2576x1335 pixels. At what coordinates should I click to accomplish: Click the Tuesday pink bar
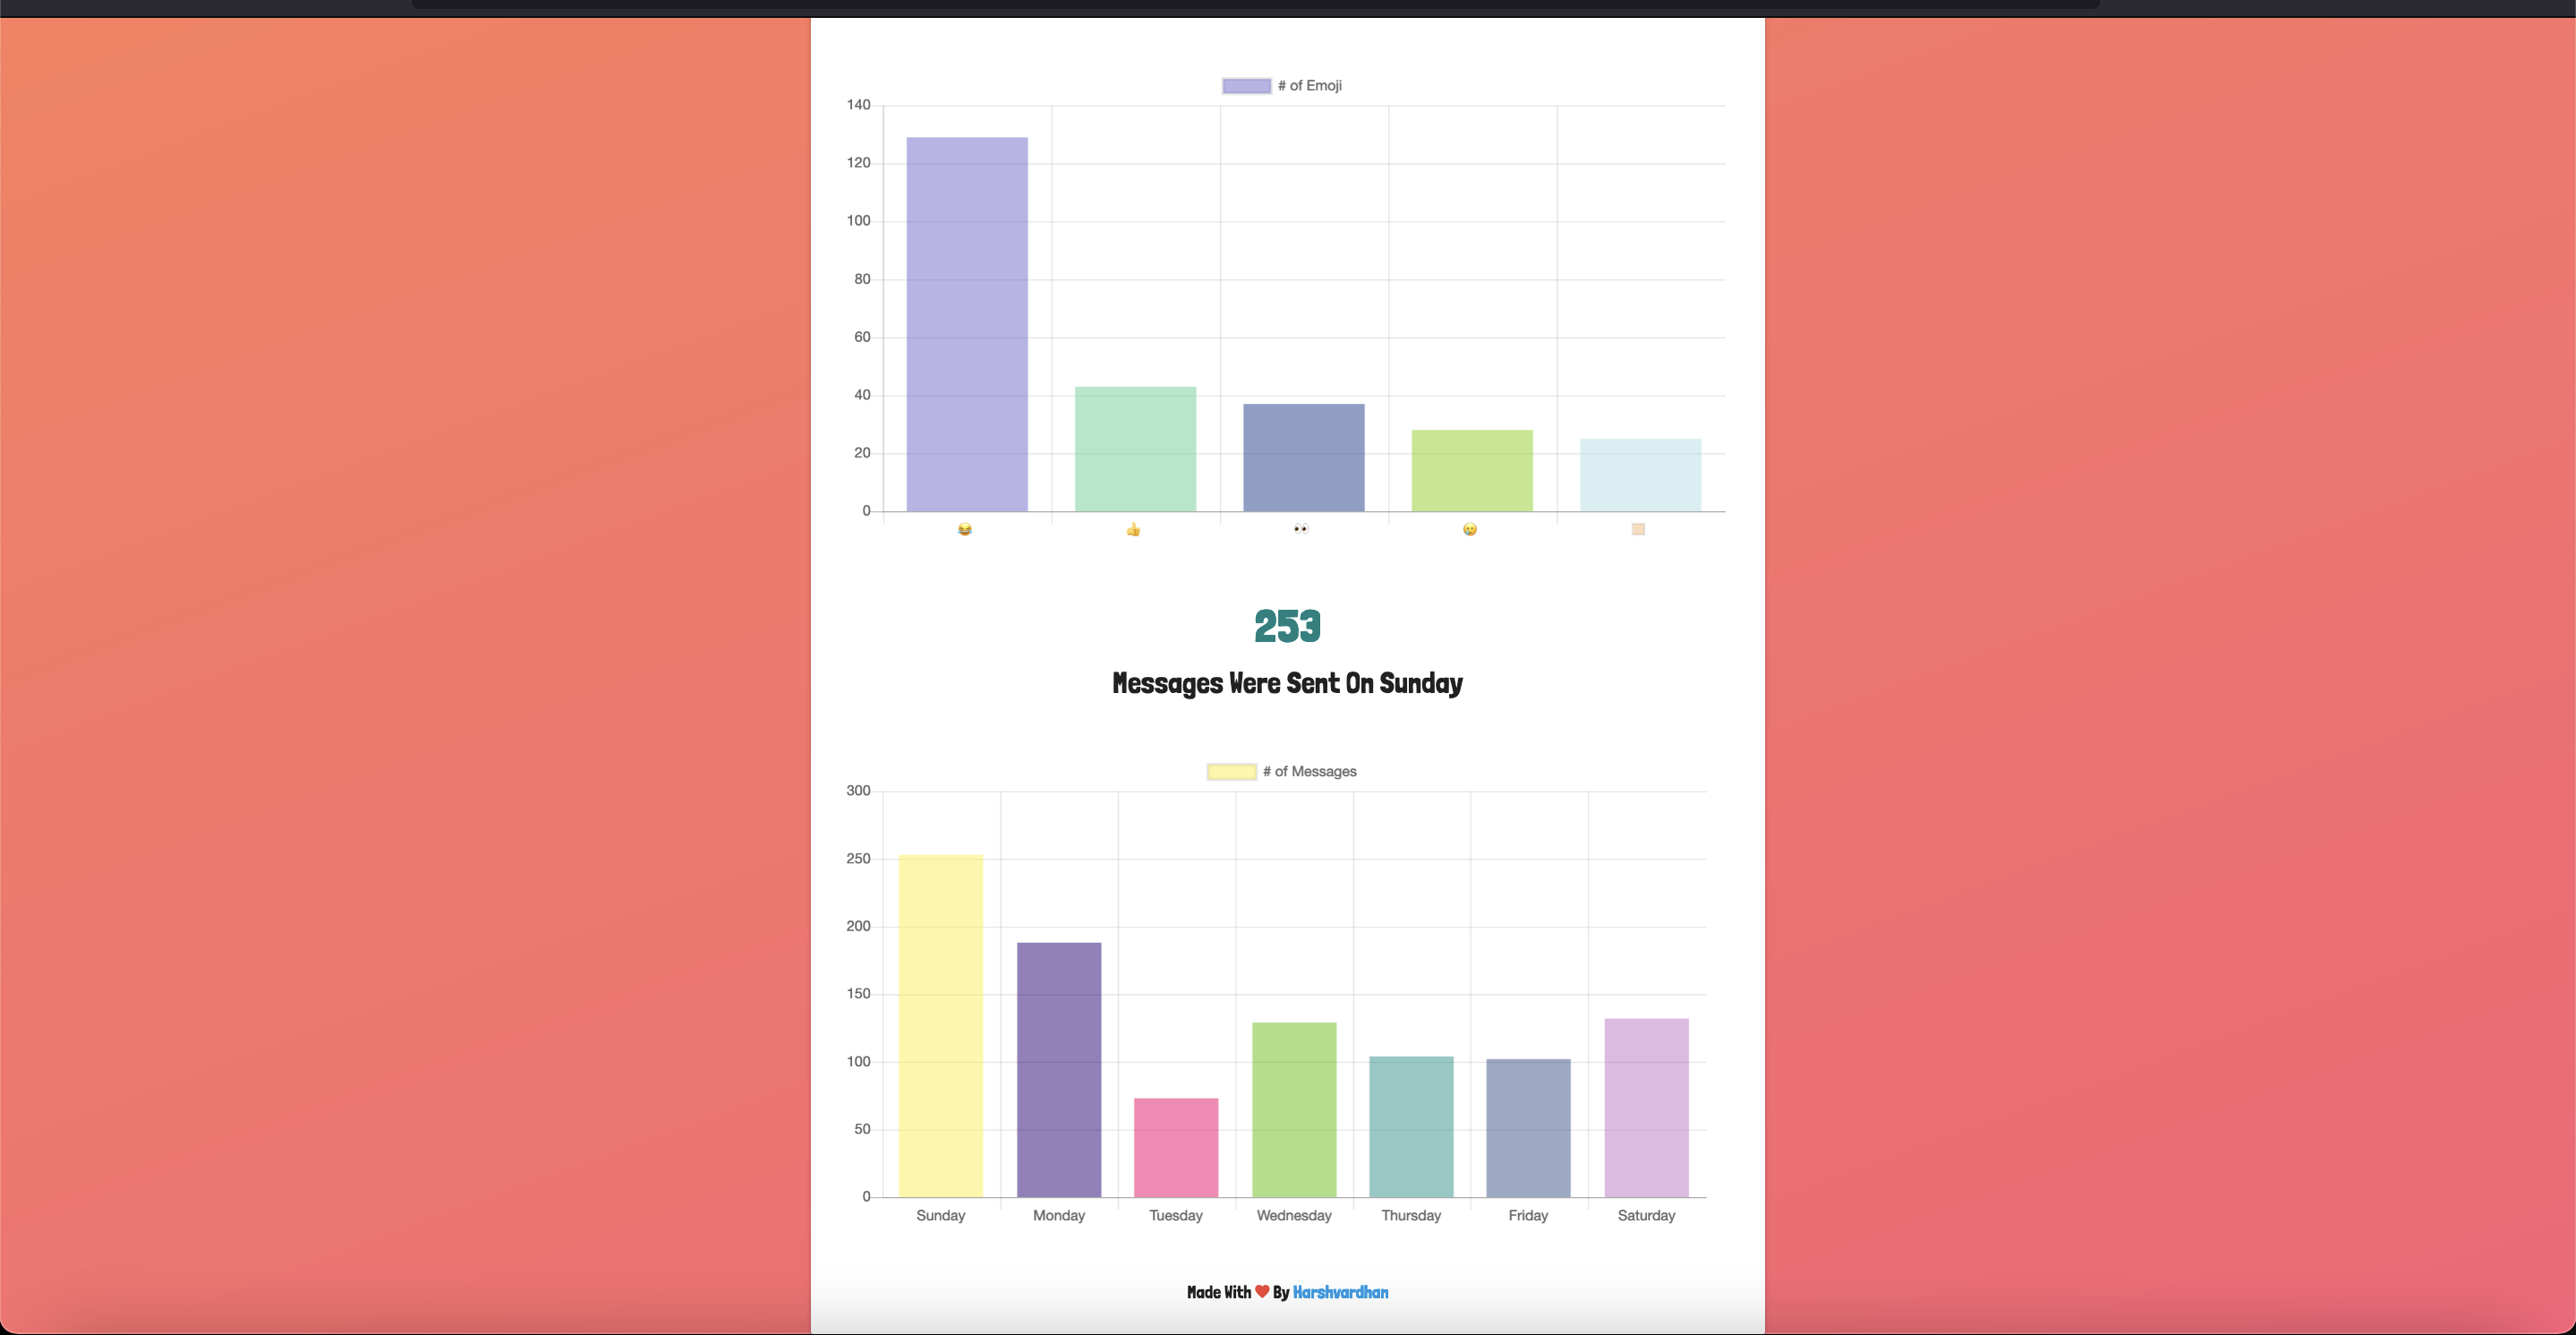tap(1175, 1145)
